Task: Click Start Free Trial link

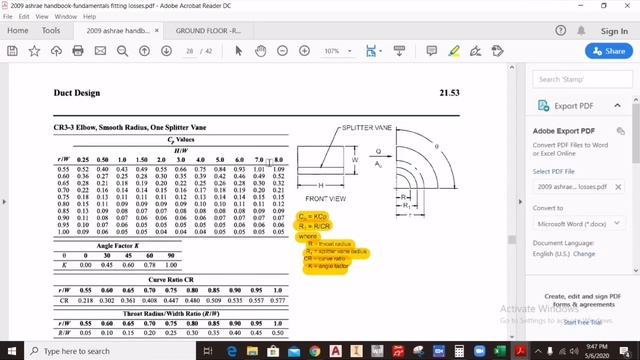Action: tap(582, 322)
